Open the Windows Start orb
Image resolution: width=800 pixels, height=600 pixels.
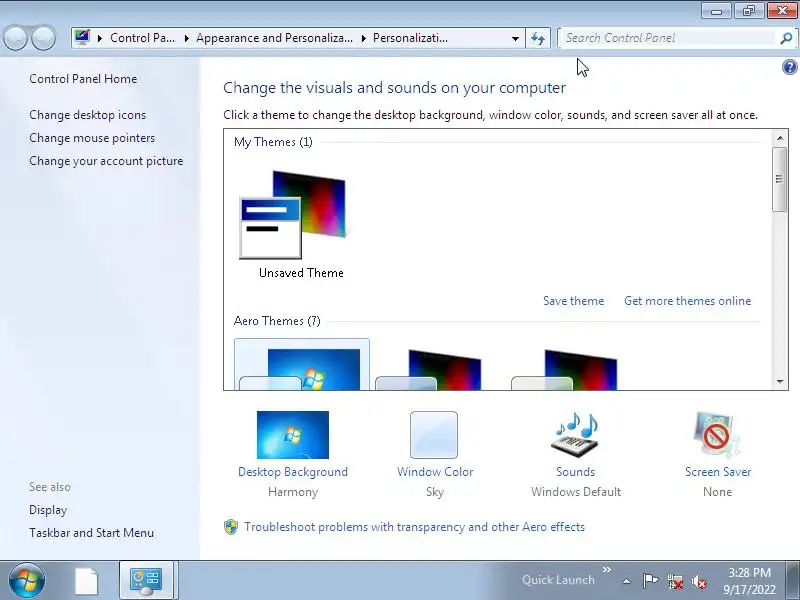point(27,580)
